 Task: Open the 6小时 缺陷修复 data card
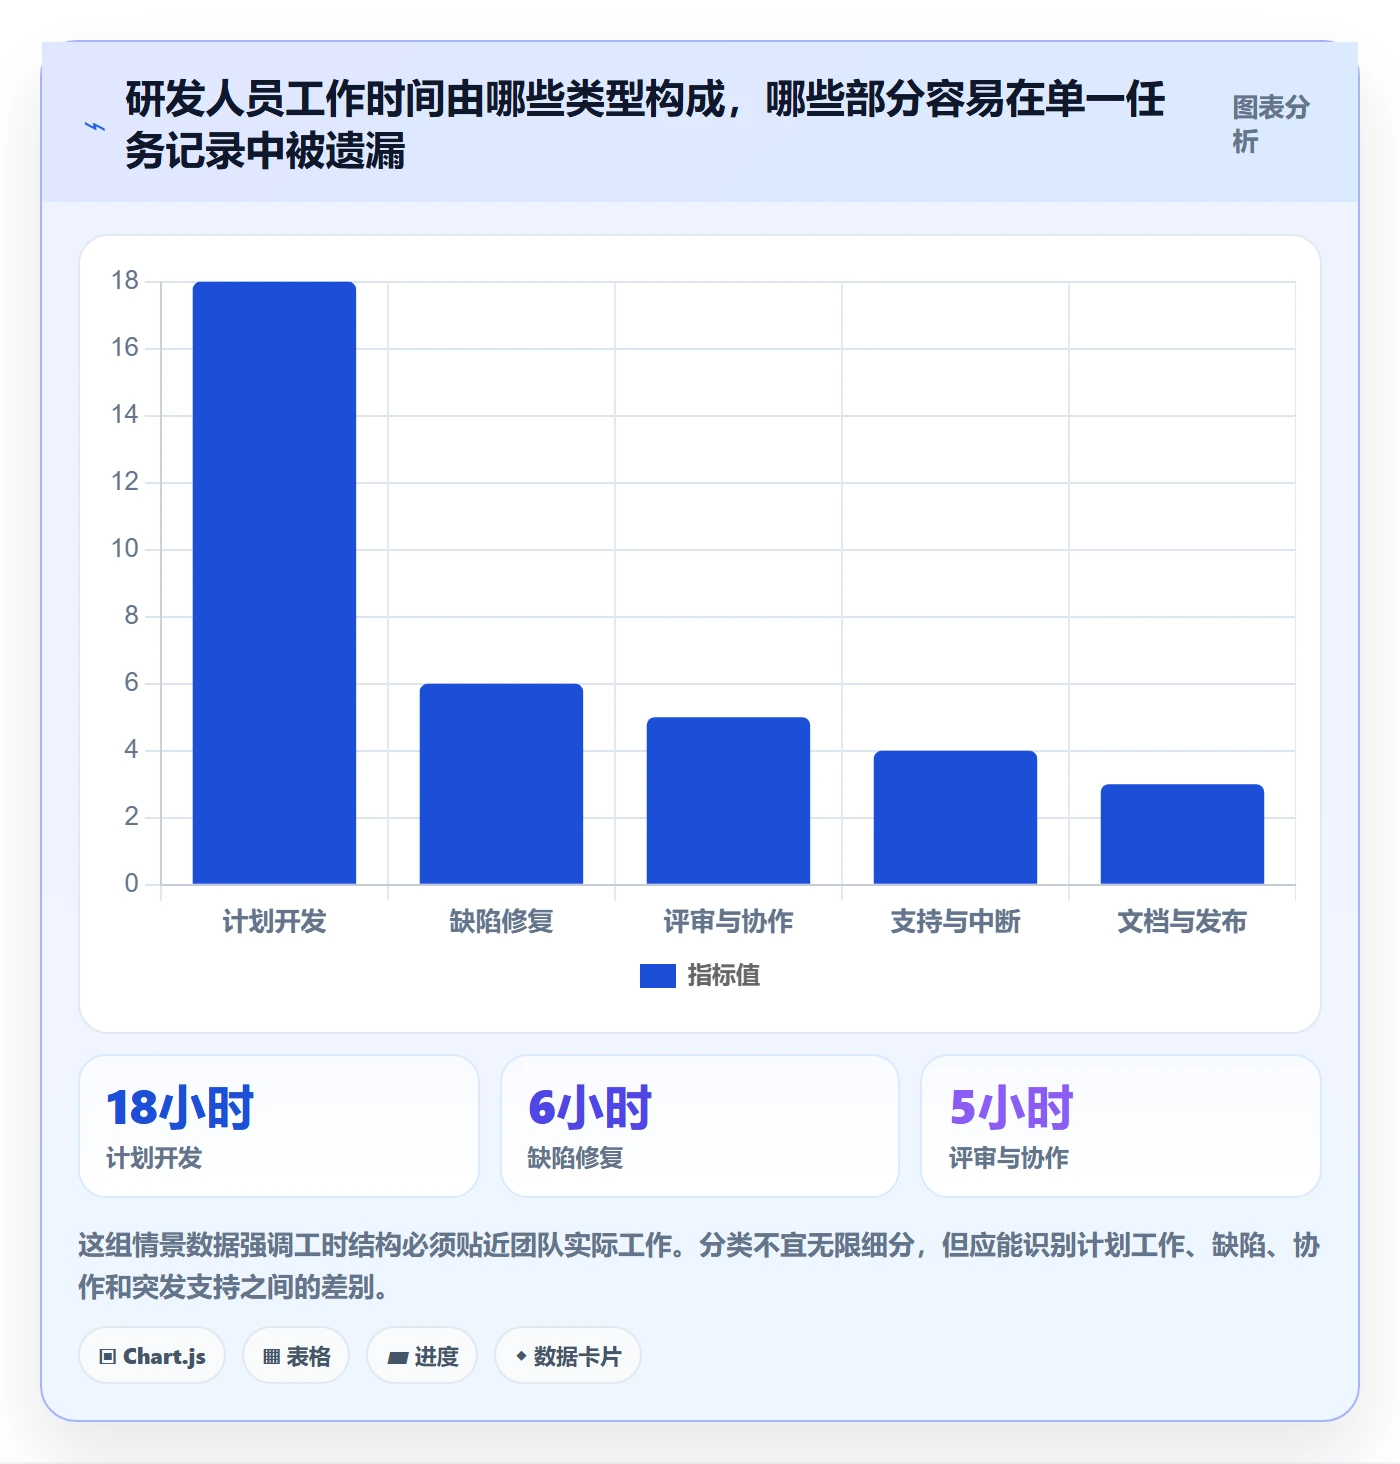coord(700,1126)
